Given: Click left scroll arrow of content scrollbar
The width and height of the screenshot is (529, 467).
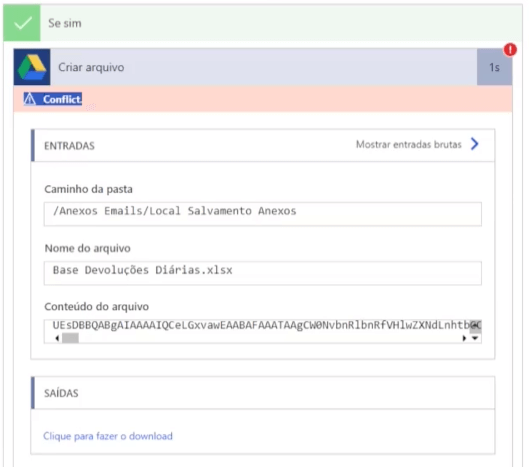Looking at the screenshot, I should pyautogui.click(x=57, y=338).
